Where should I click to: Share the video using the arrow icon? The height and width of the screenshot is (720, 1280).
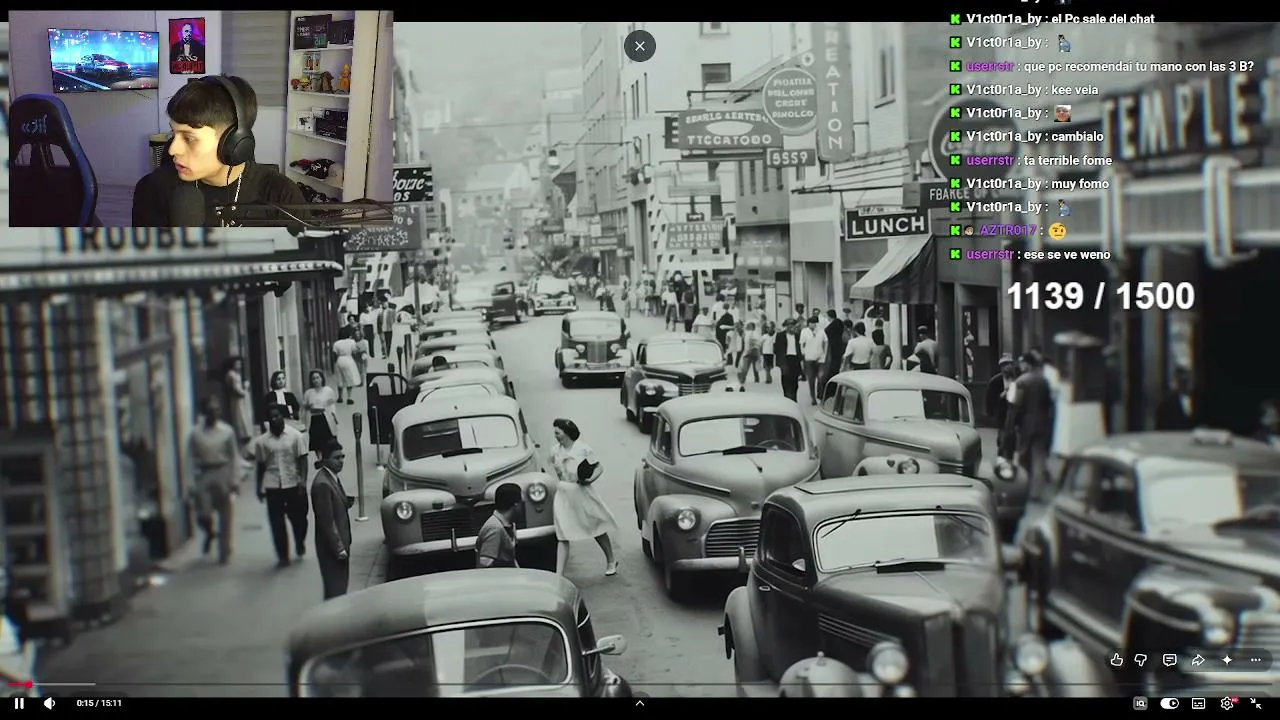coord(1198,660)
